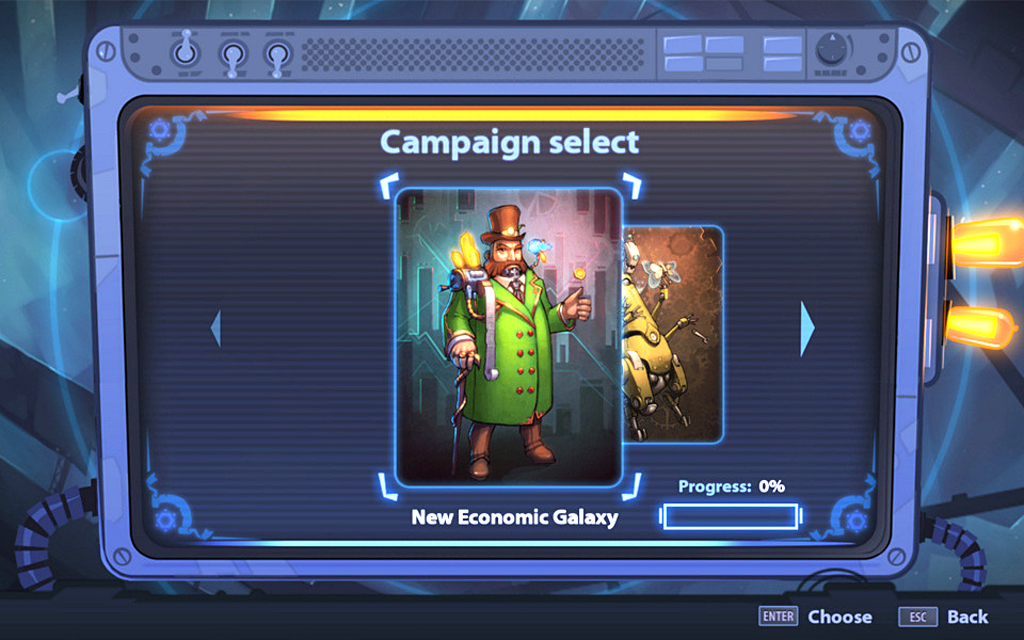Flip the first toggle switch on console top
This screenshot has height=640, width=1024.
(185, 50)
